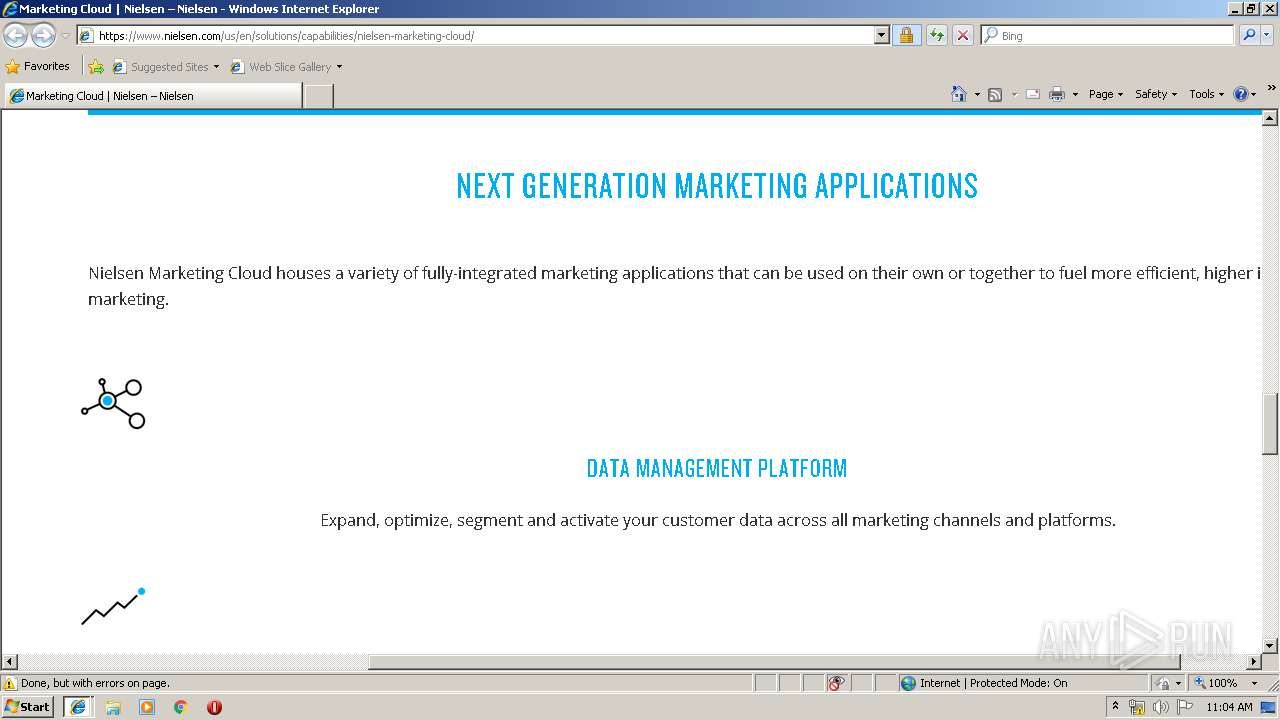The image size is (1280, 720).
Task: Open Windows Explorer folder taskbar icon
Action: (x=113, y=707)
